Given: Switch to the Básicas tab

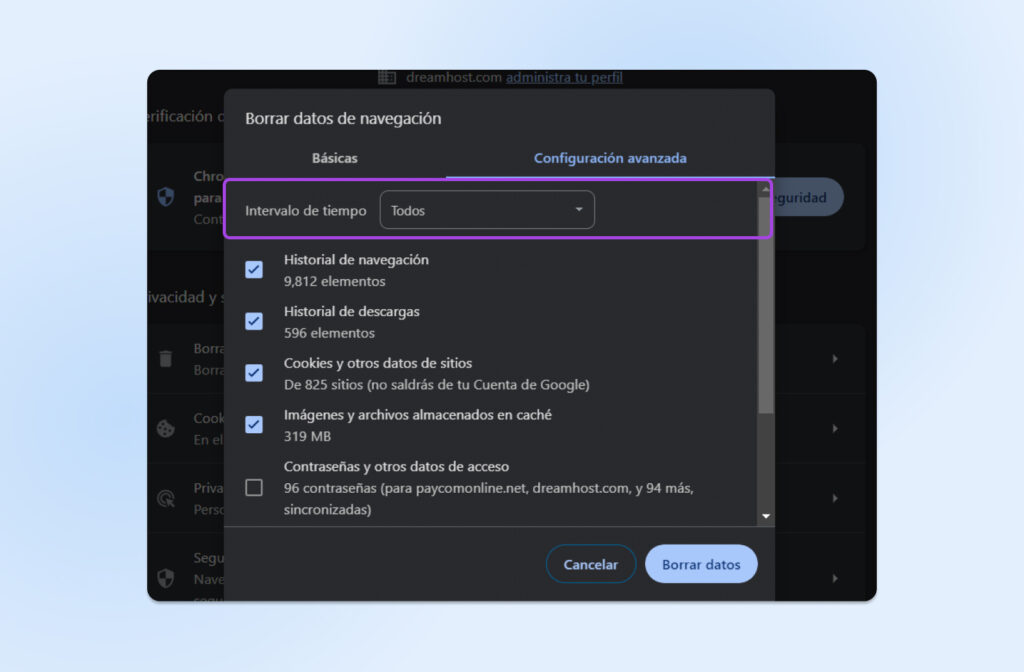Looking at the screenshot, I should 334,158.
